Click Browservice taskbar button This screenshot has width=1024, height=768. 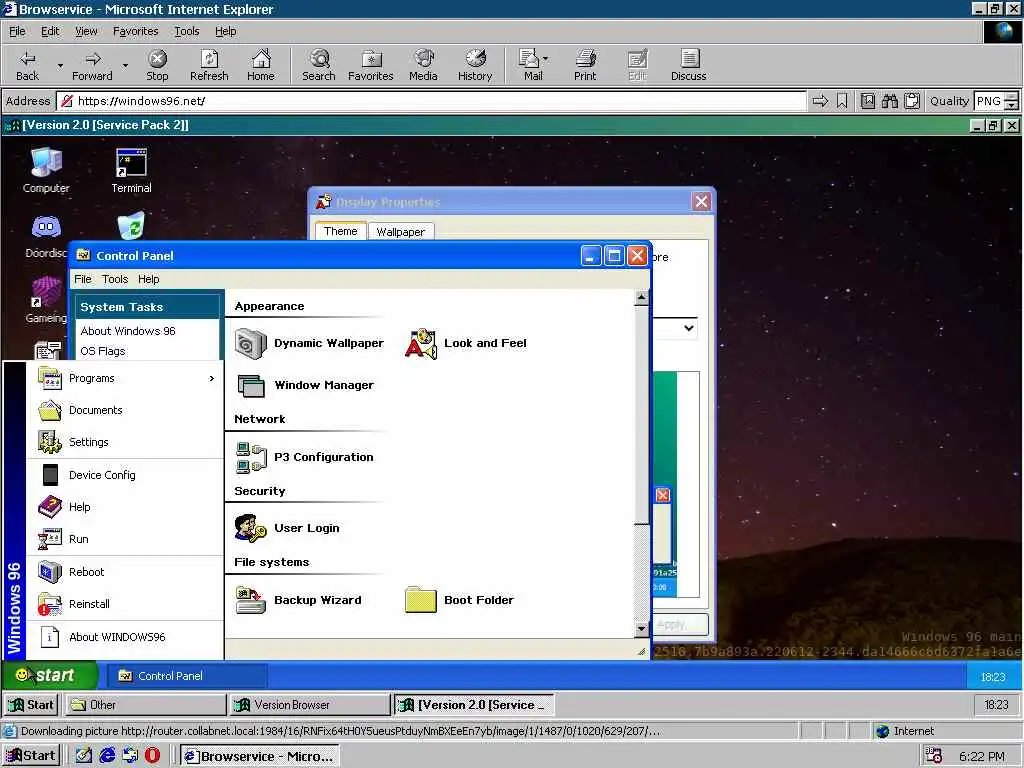pos(259,756)
